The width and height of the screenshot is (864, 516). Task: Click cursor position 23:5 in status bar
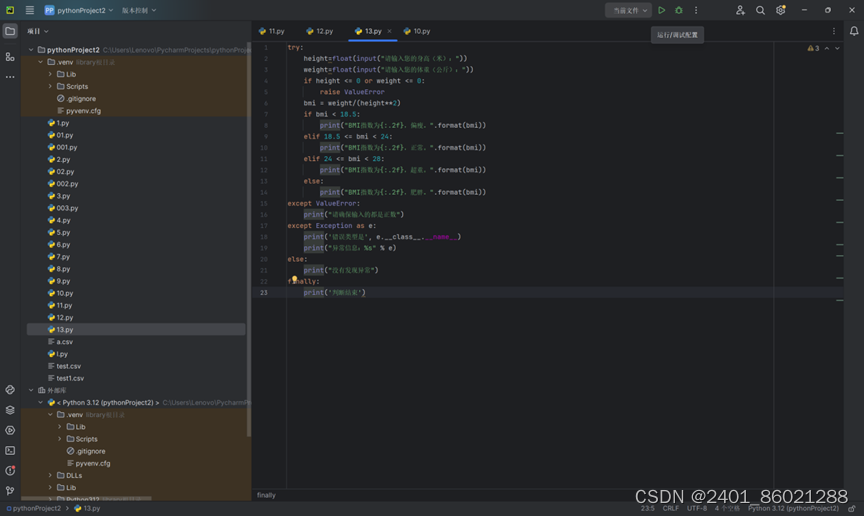[648, 508]
